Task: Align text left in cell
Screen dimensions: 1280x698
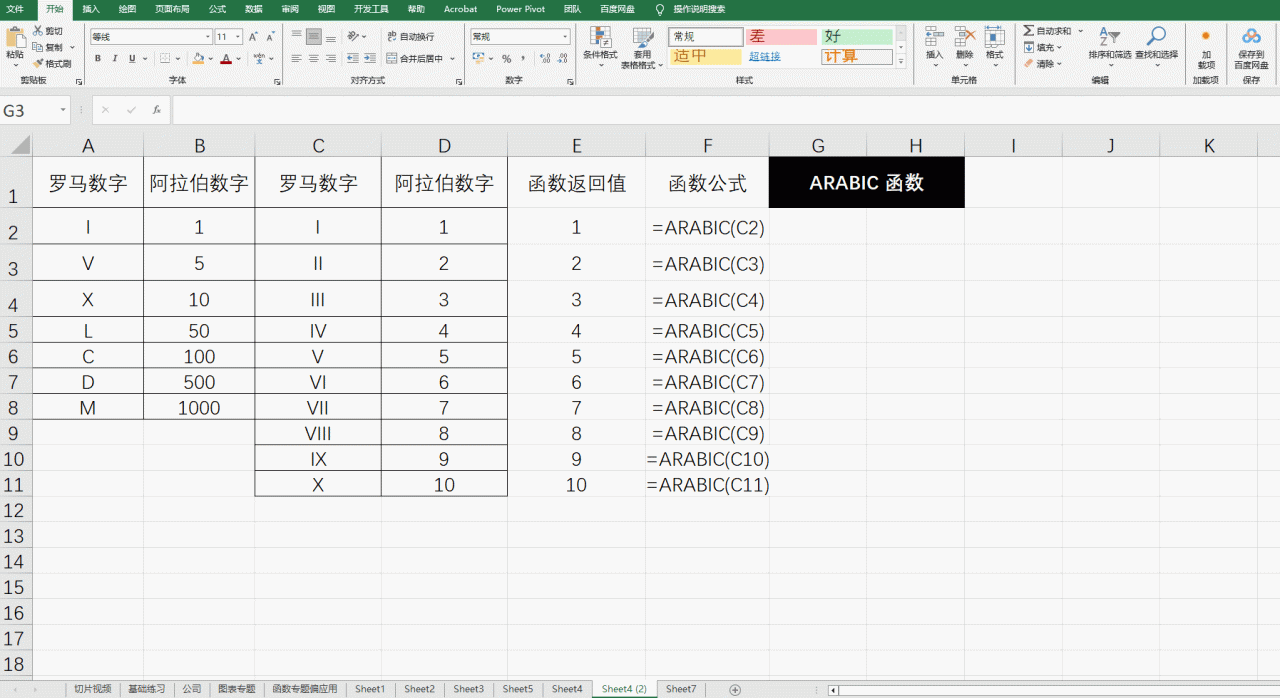Action: (297, 59)
